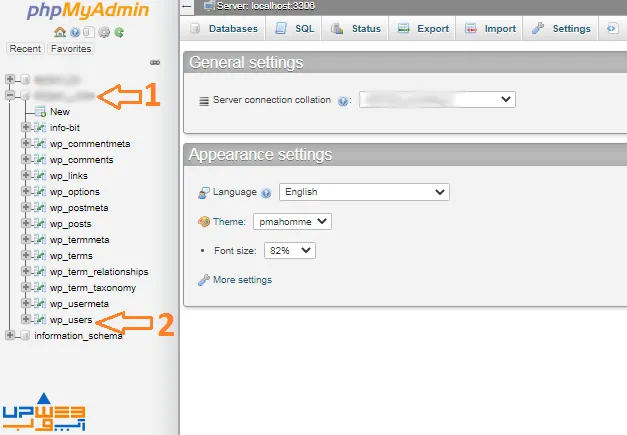This screenshot has height=435, width=627.
Task: Click the partially visible tab after Settings
Action: pyautogui.click(x=612, y=29)
